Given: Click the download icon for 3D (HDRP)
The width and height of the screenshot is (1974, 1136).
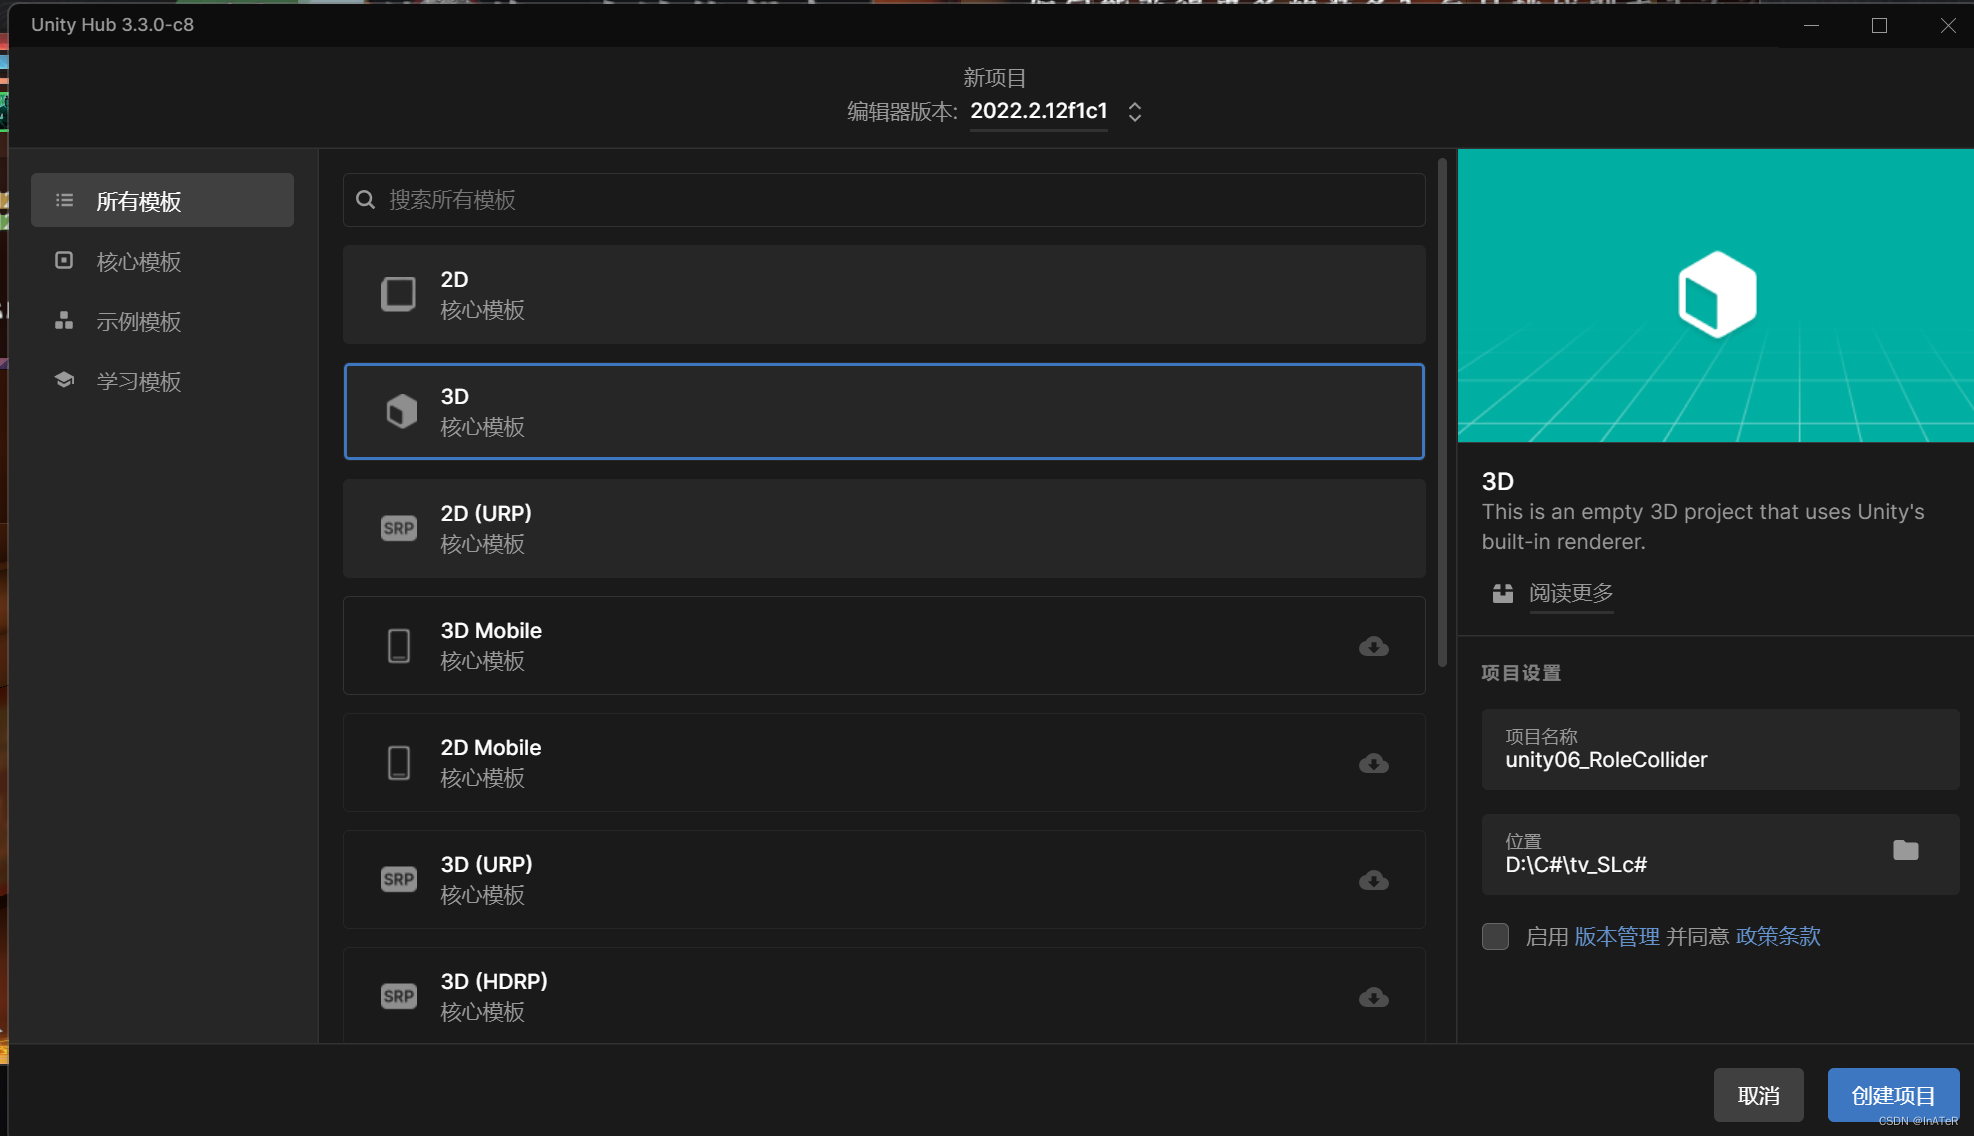Looking at the screenshot, I should (x=1373, y=997).
